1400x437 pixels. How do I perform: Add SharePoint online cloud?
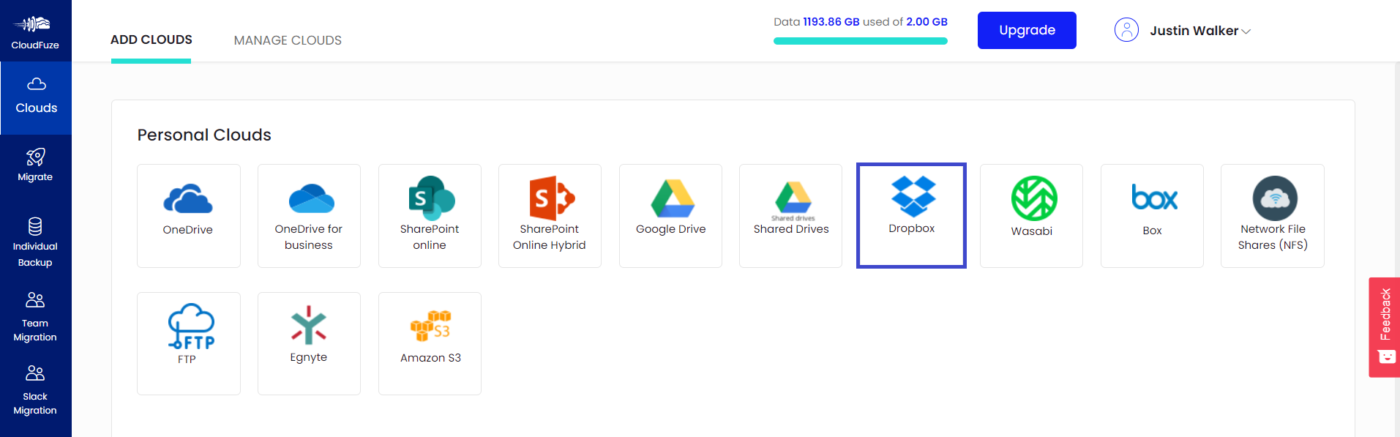(x=429, y=216)
